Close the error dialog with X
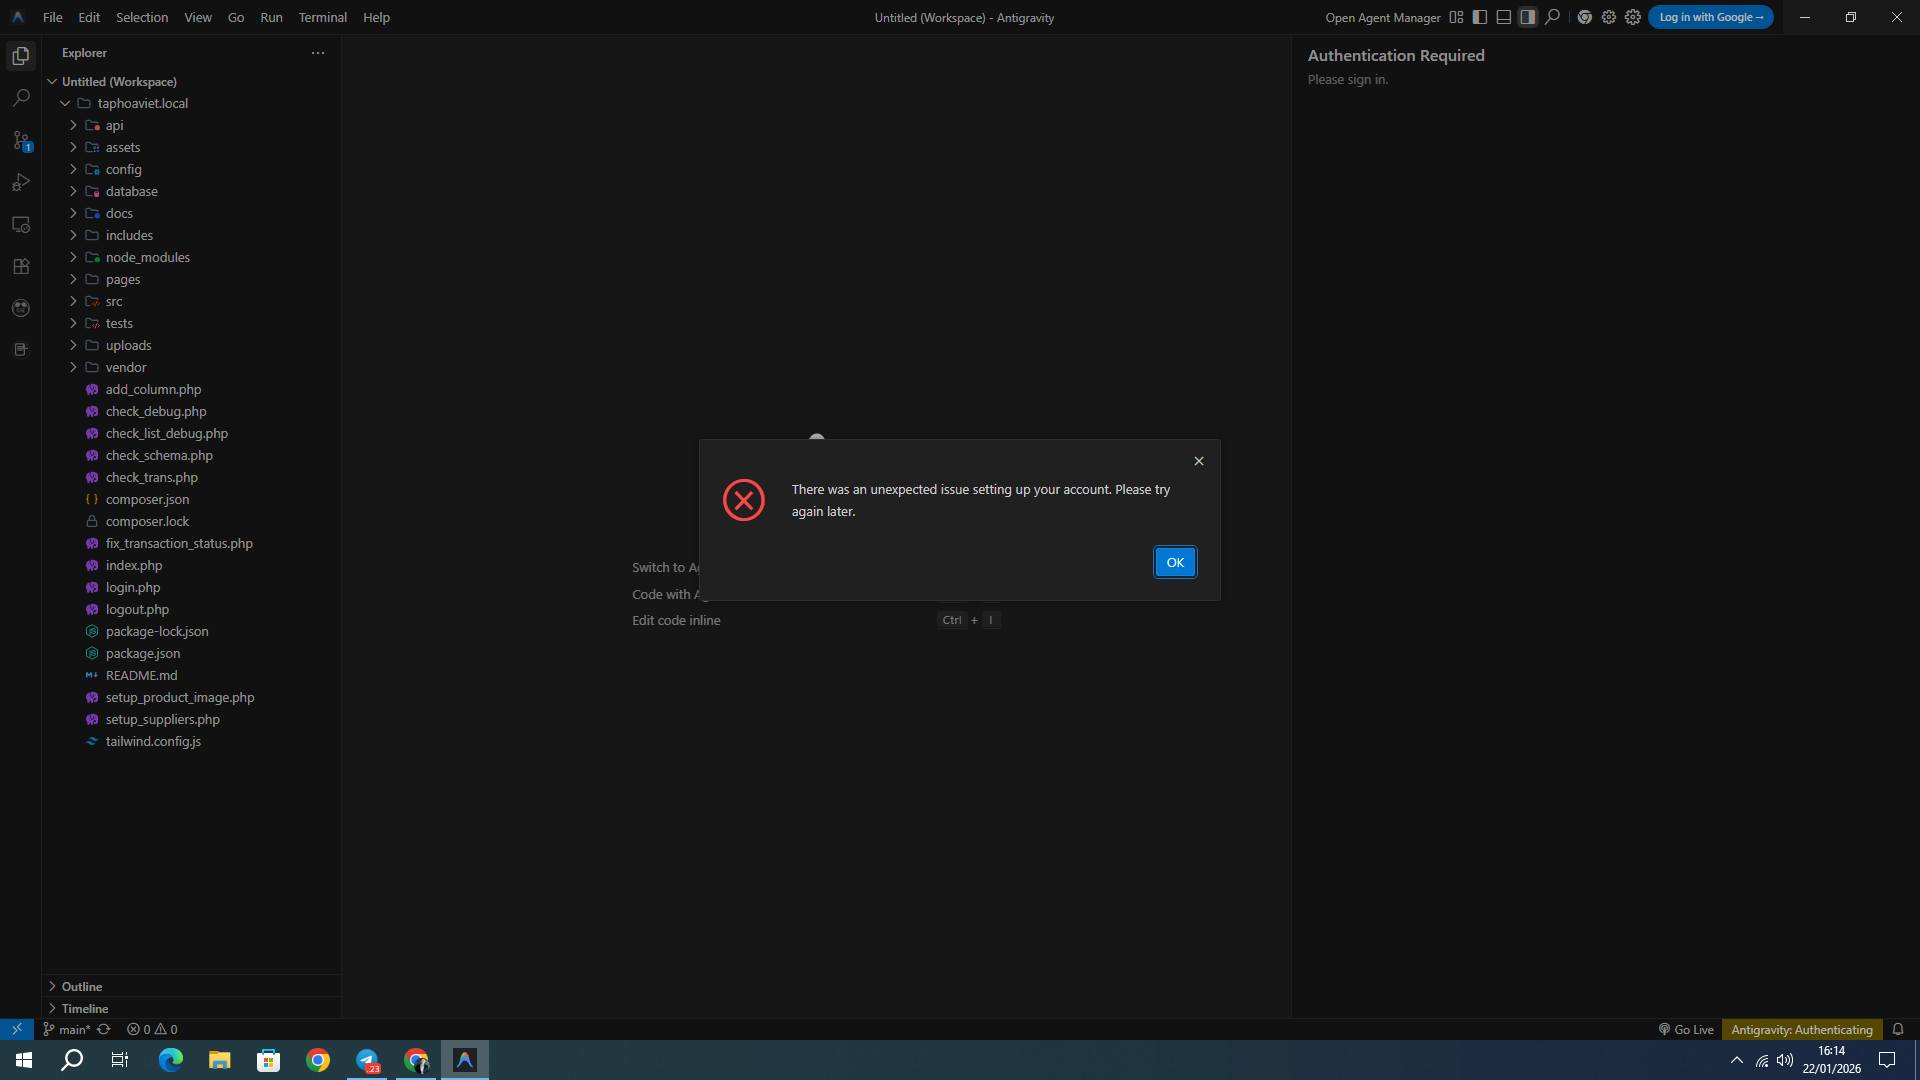The image size is (1920, 1080). [1199, 461]
